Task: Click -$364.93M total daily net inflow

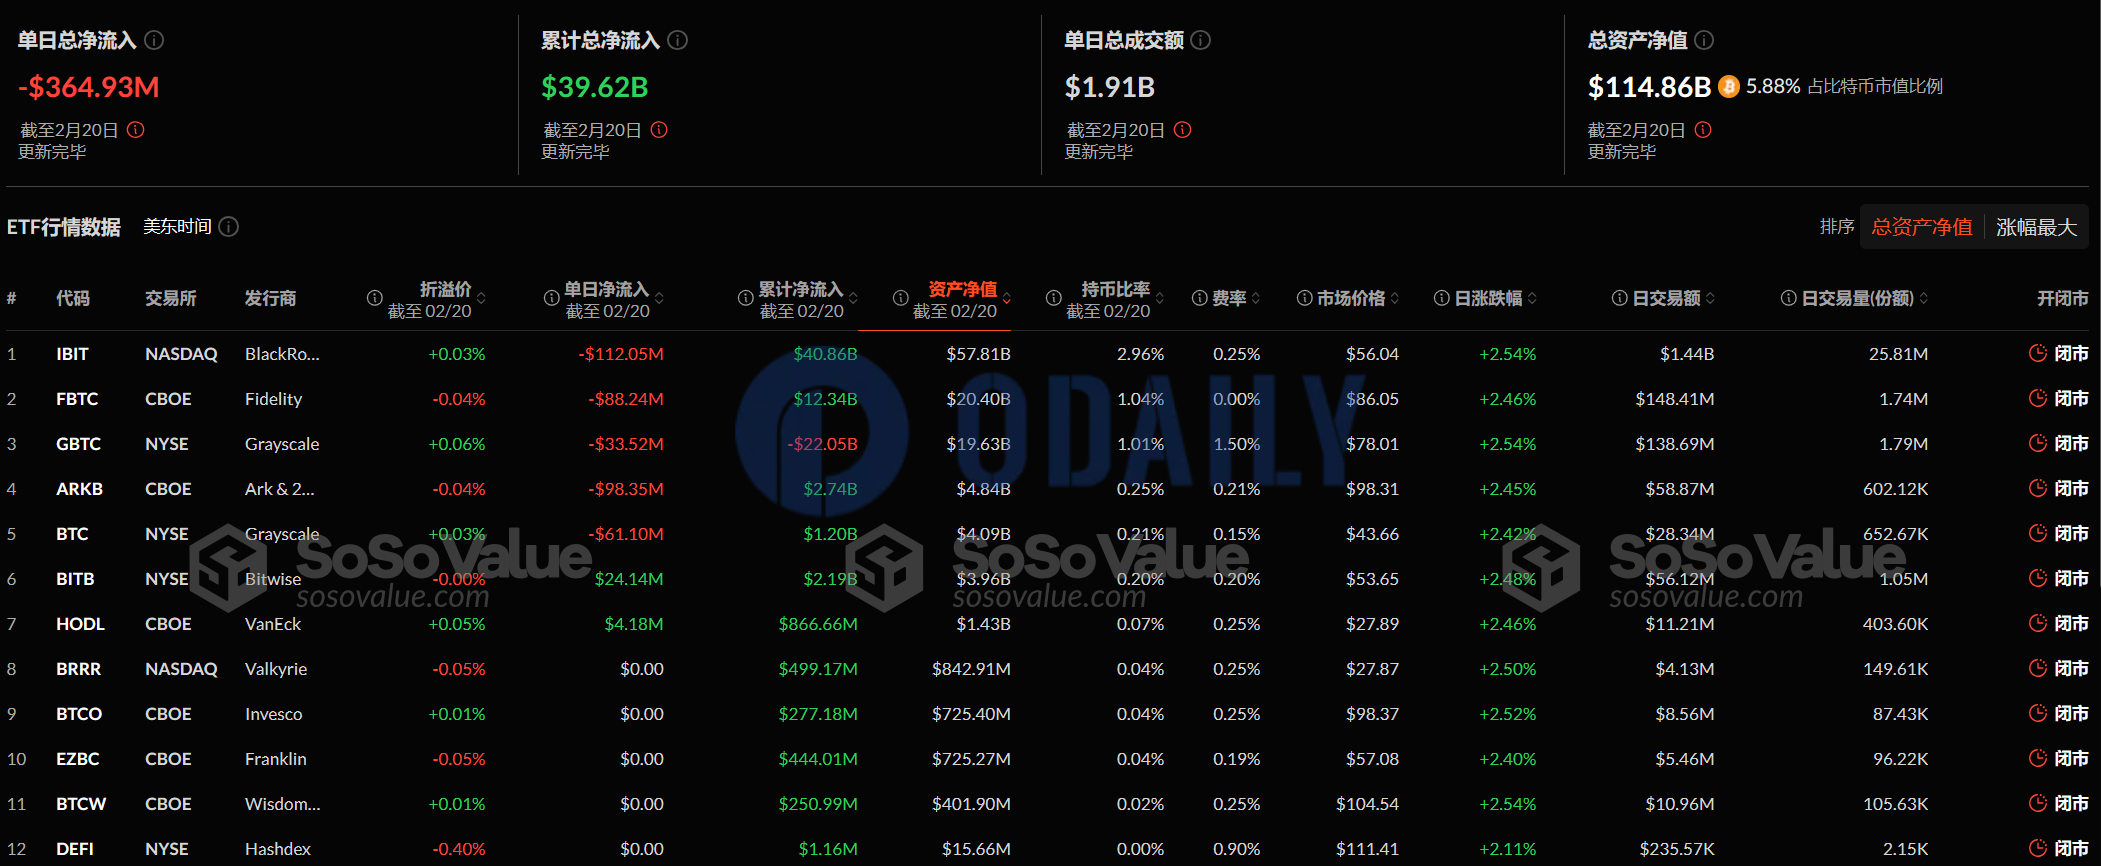Action: pyautogui.click(x=89, y=87)
